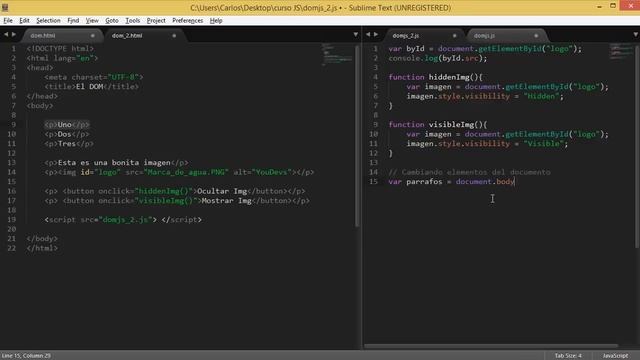Click the function hiddenImg() line
This screenshot has height=360, width=640.
pyautogui.click(x=436, y=77)
